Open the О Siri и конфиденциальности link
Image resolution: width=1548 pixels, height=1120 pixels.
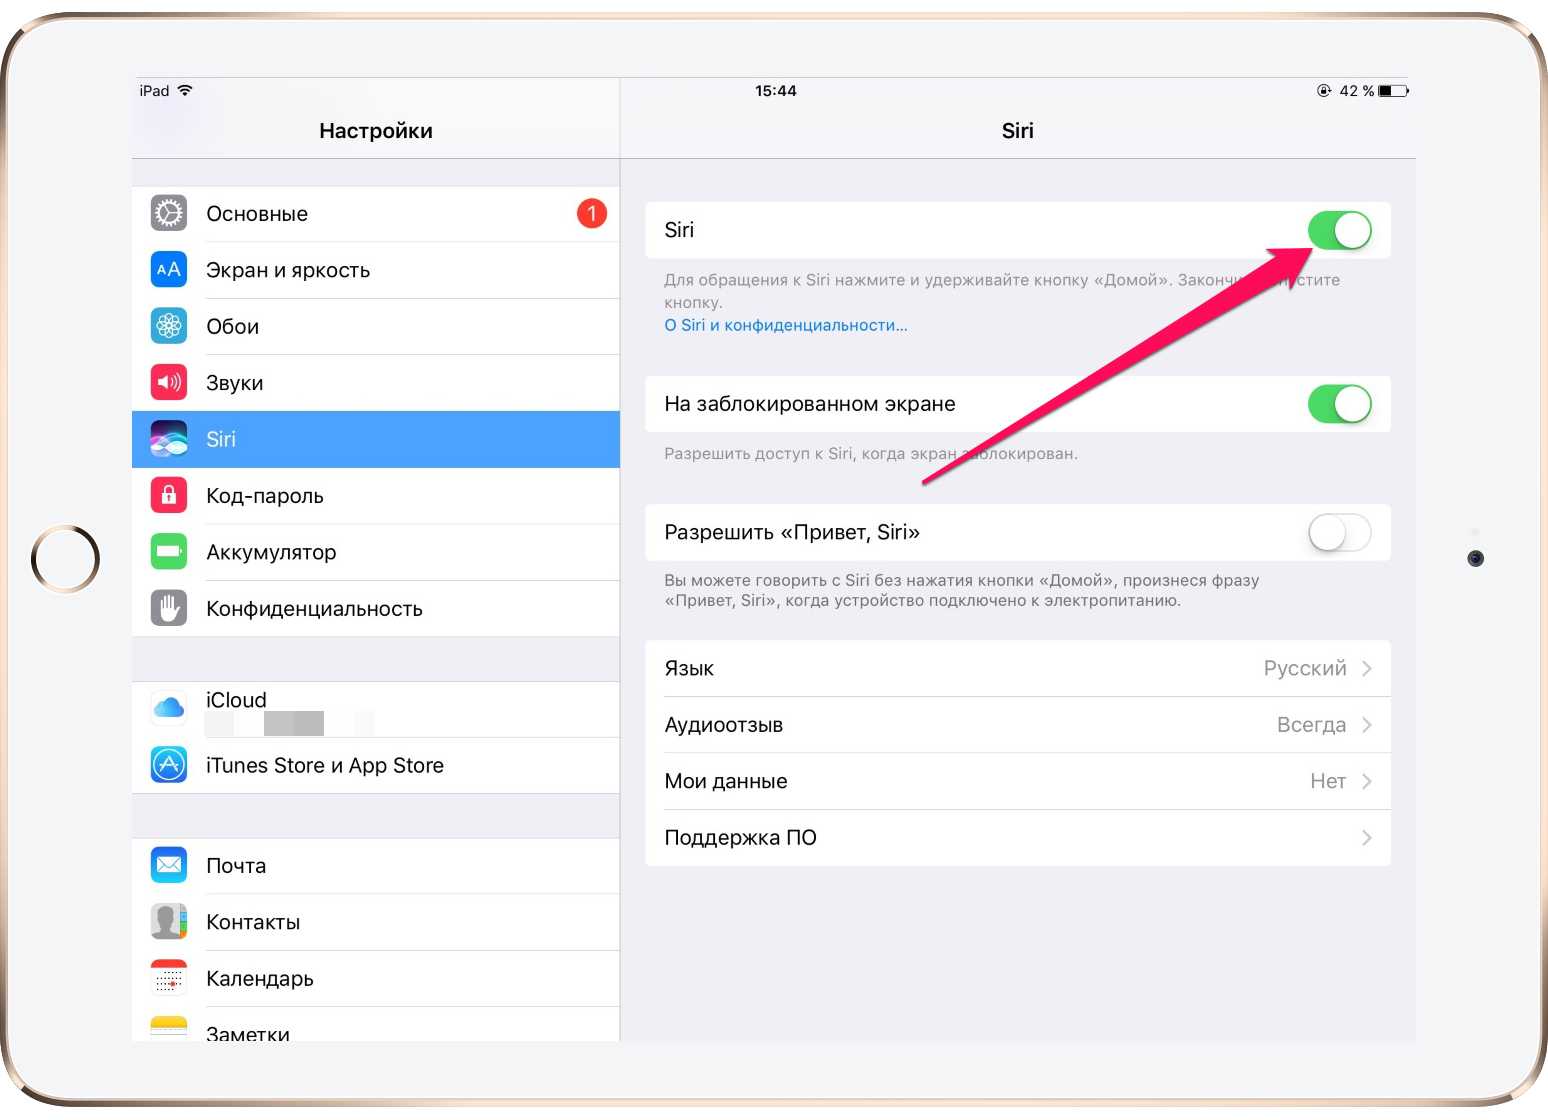786,325
